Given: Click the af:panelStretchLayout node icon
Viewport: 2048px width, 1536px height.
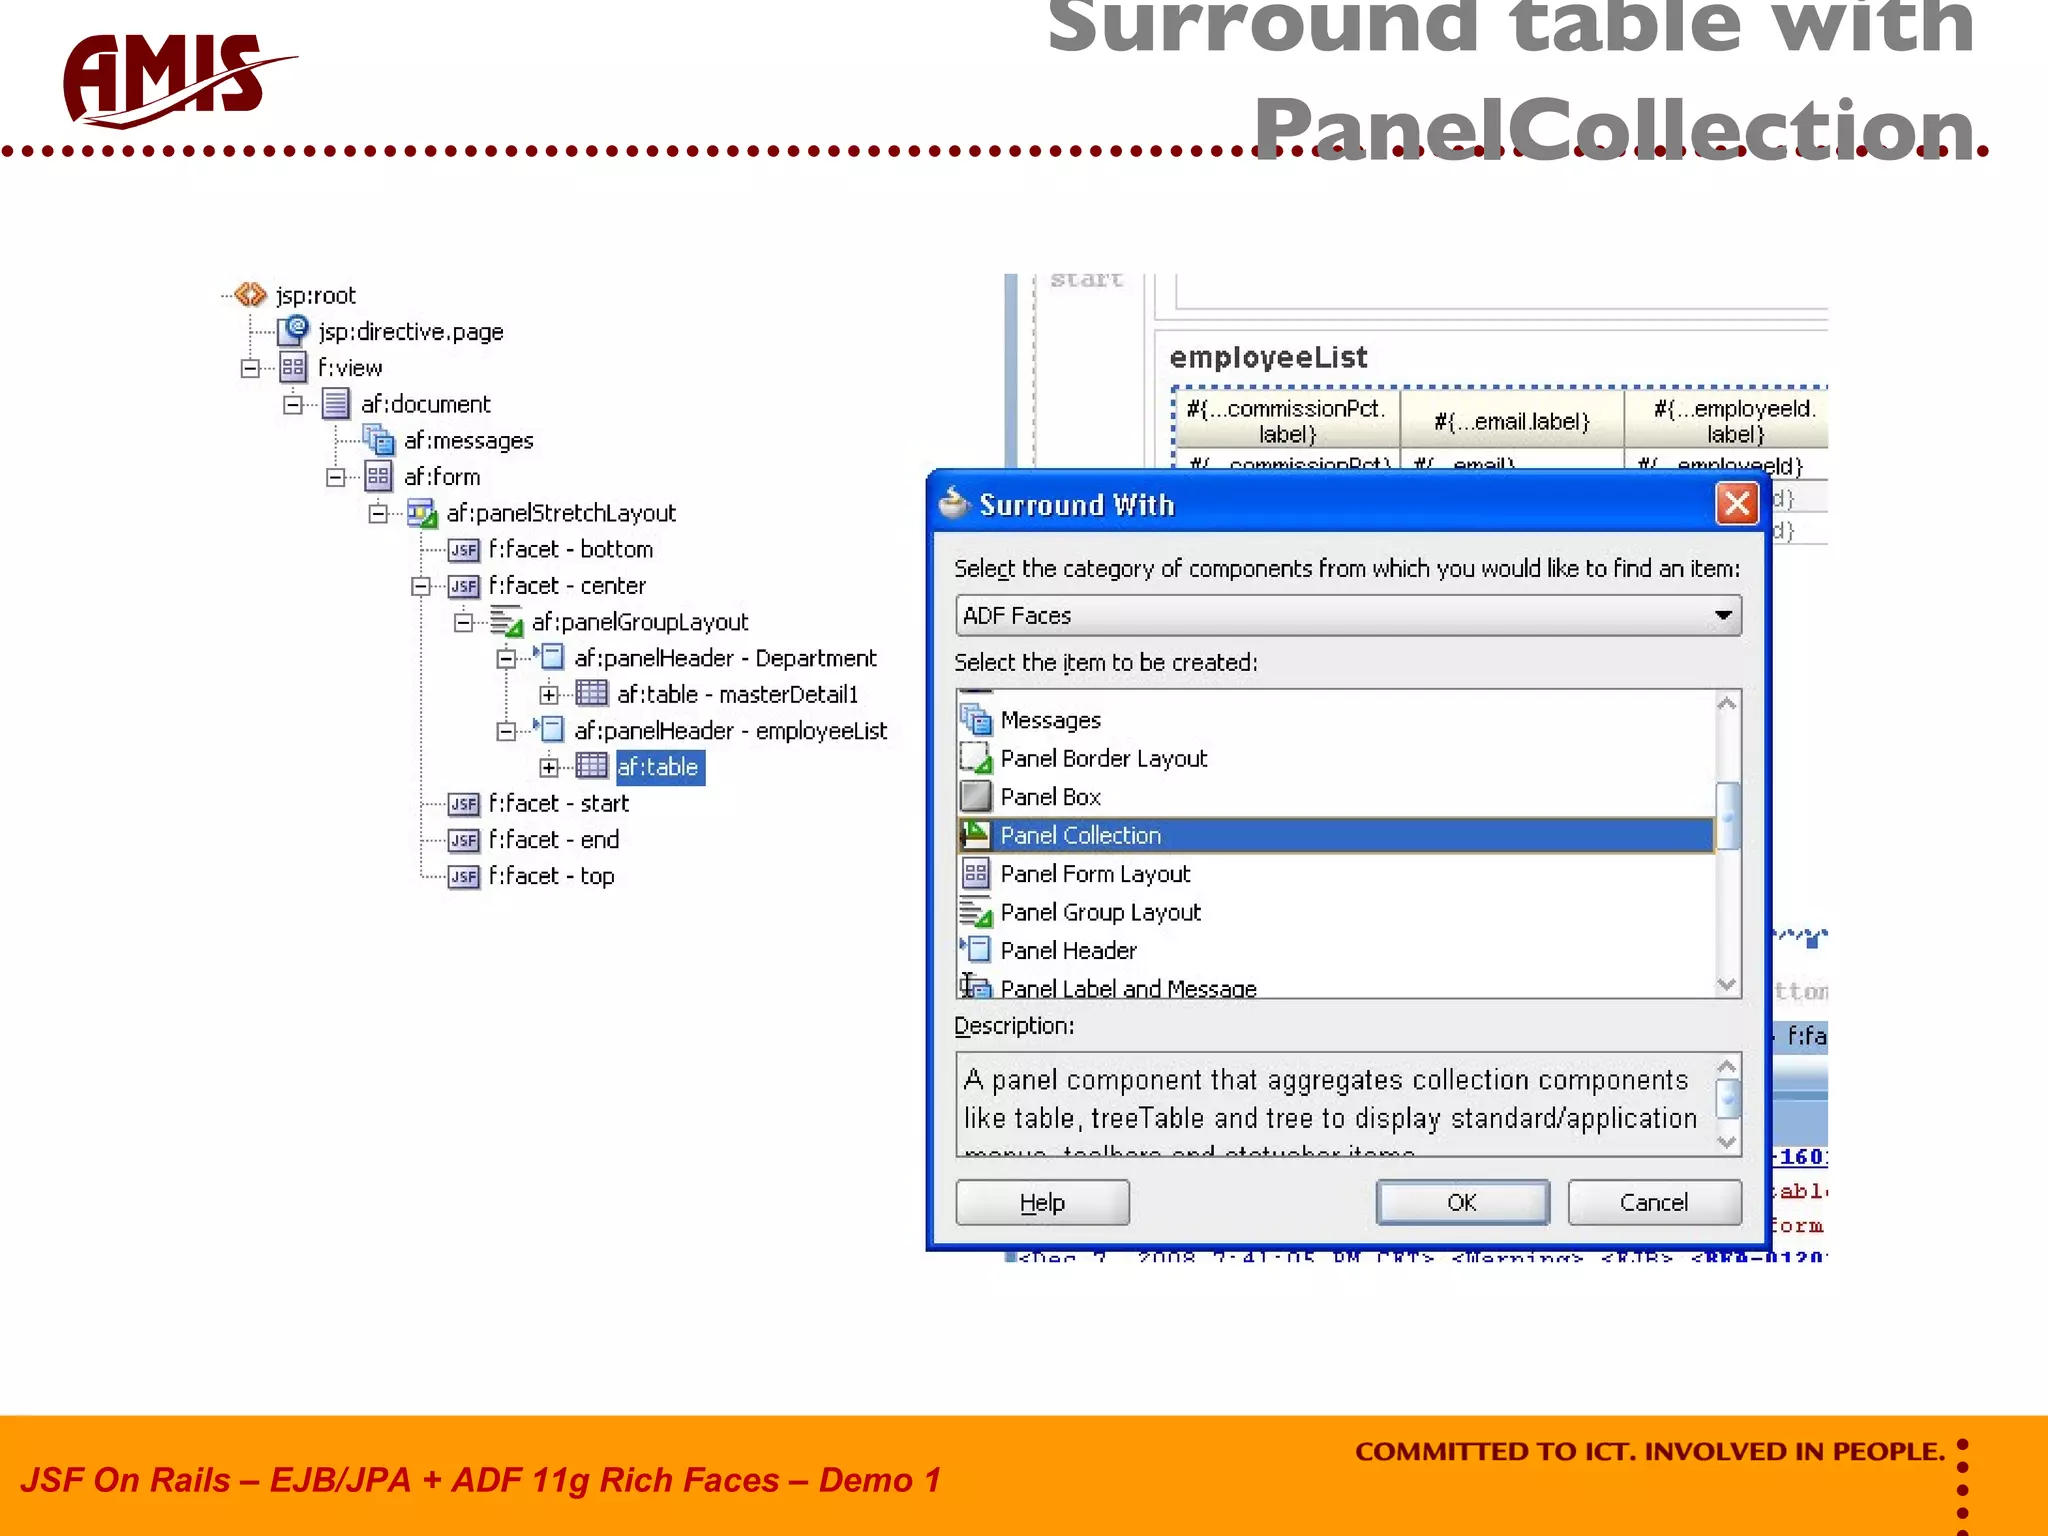Looking at the screenshot, I should click(422, 513).
